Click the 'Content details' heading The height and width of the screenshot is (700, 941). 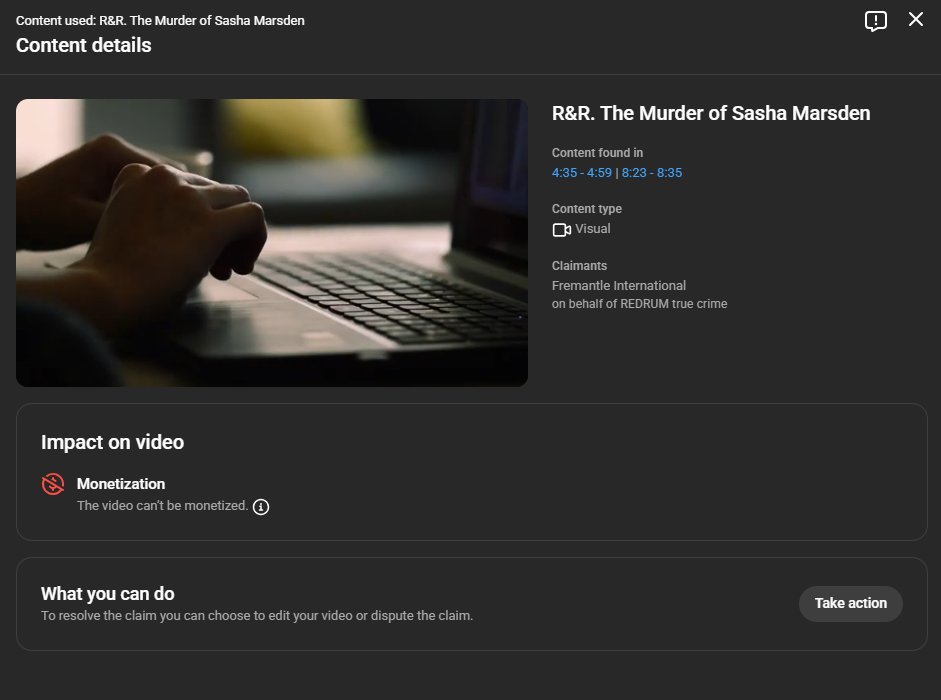tap(83, 45)
